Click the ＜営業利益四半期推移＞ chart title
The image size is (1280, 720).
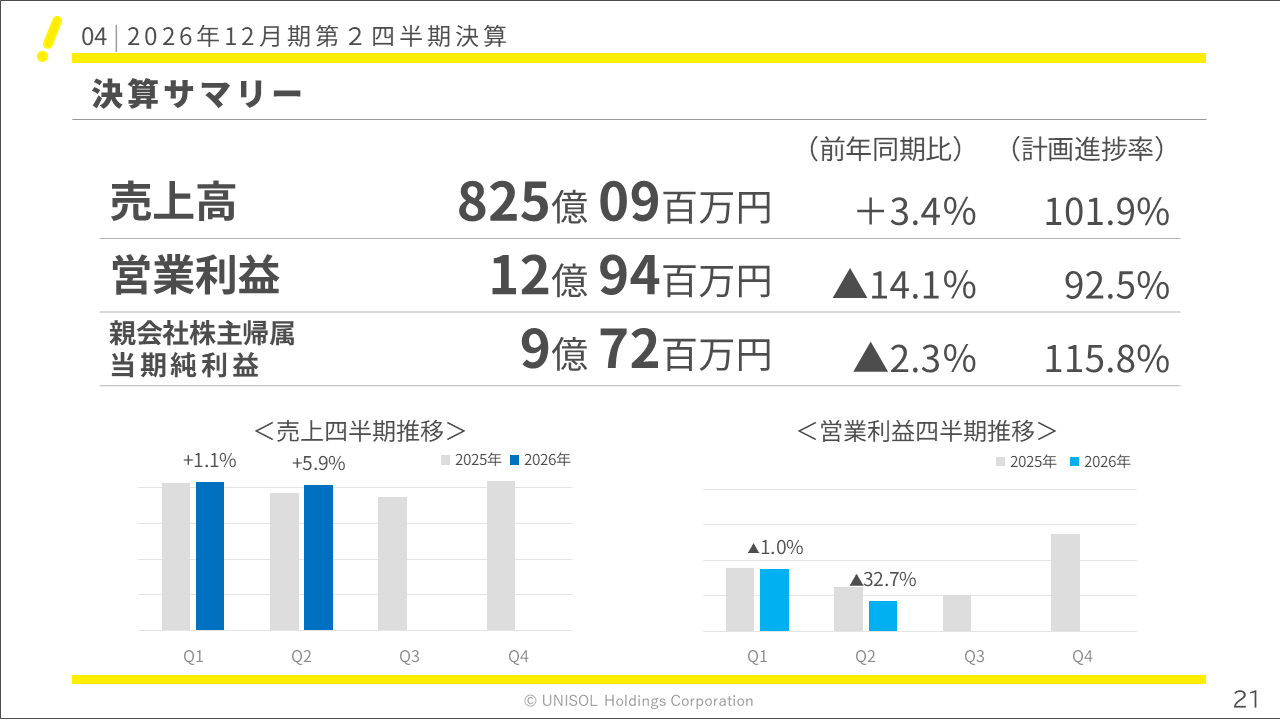click(x=927, y=431)
